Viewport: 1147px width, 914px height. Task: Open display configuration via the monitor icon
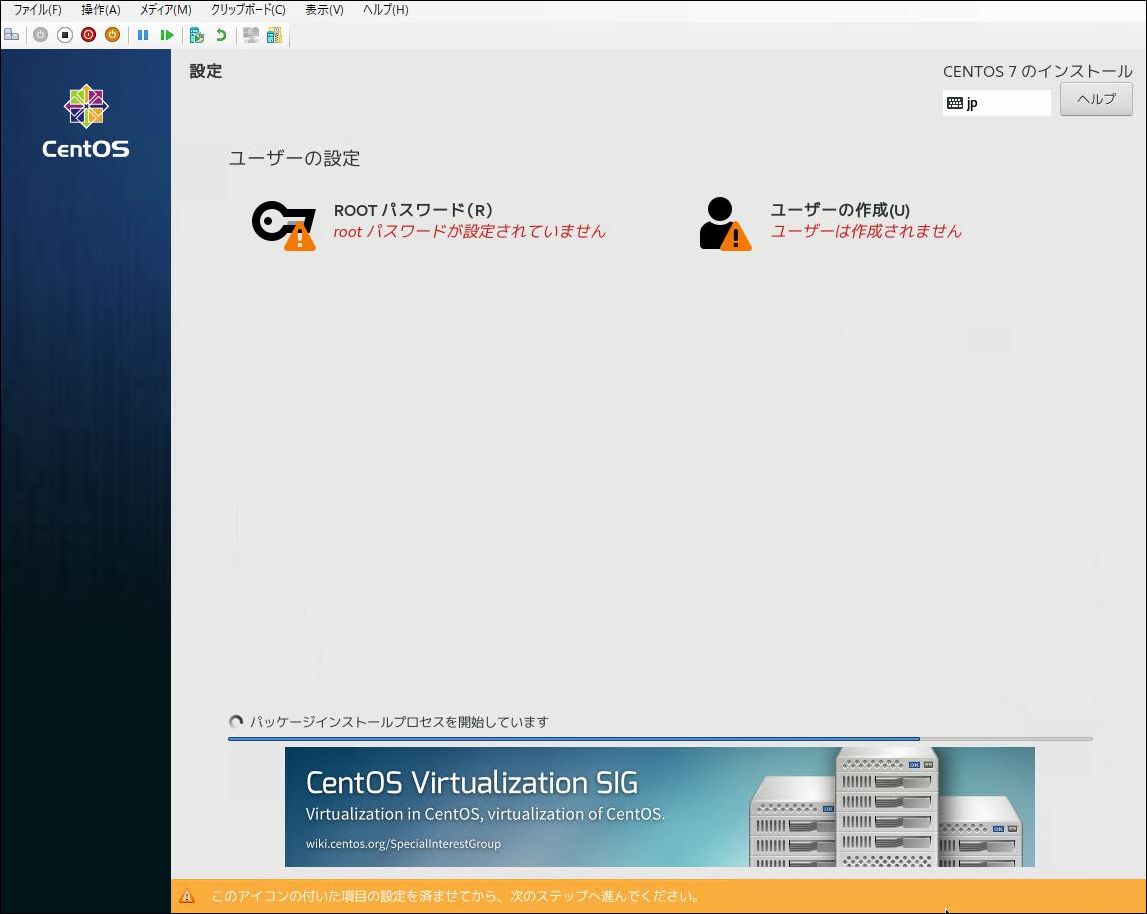click(249, 34)
